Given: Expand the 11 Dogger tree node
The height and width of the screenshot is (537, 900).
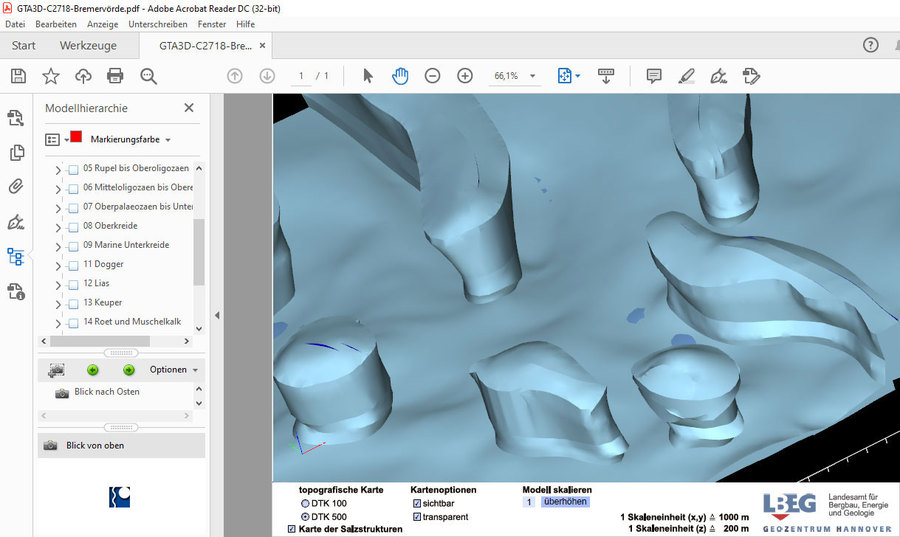Looking at the screenshot, I should coord(58,265).
